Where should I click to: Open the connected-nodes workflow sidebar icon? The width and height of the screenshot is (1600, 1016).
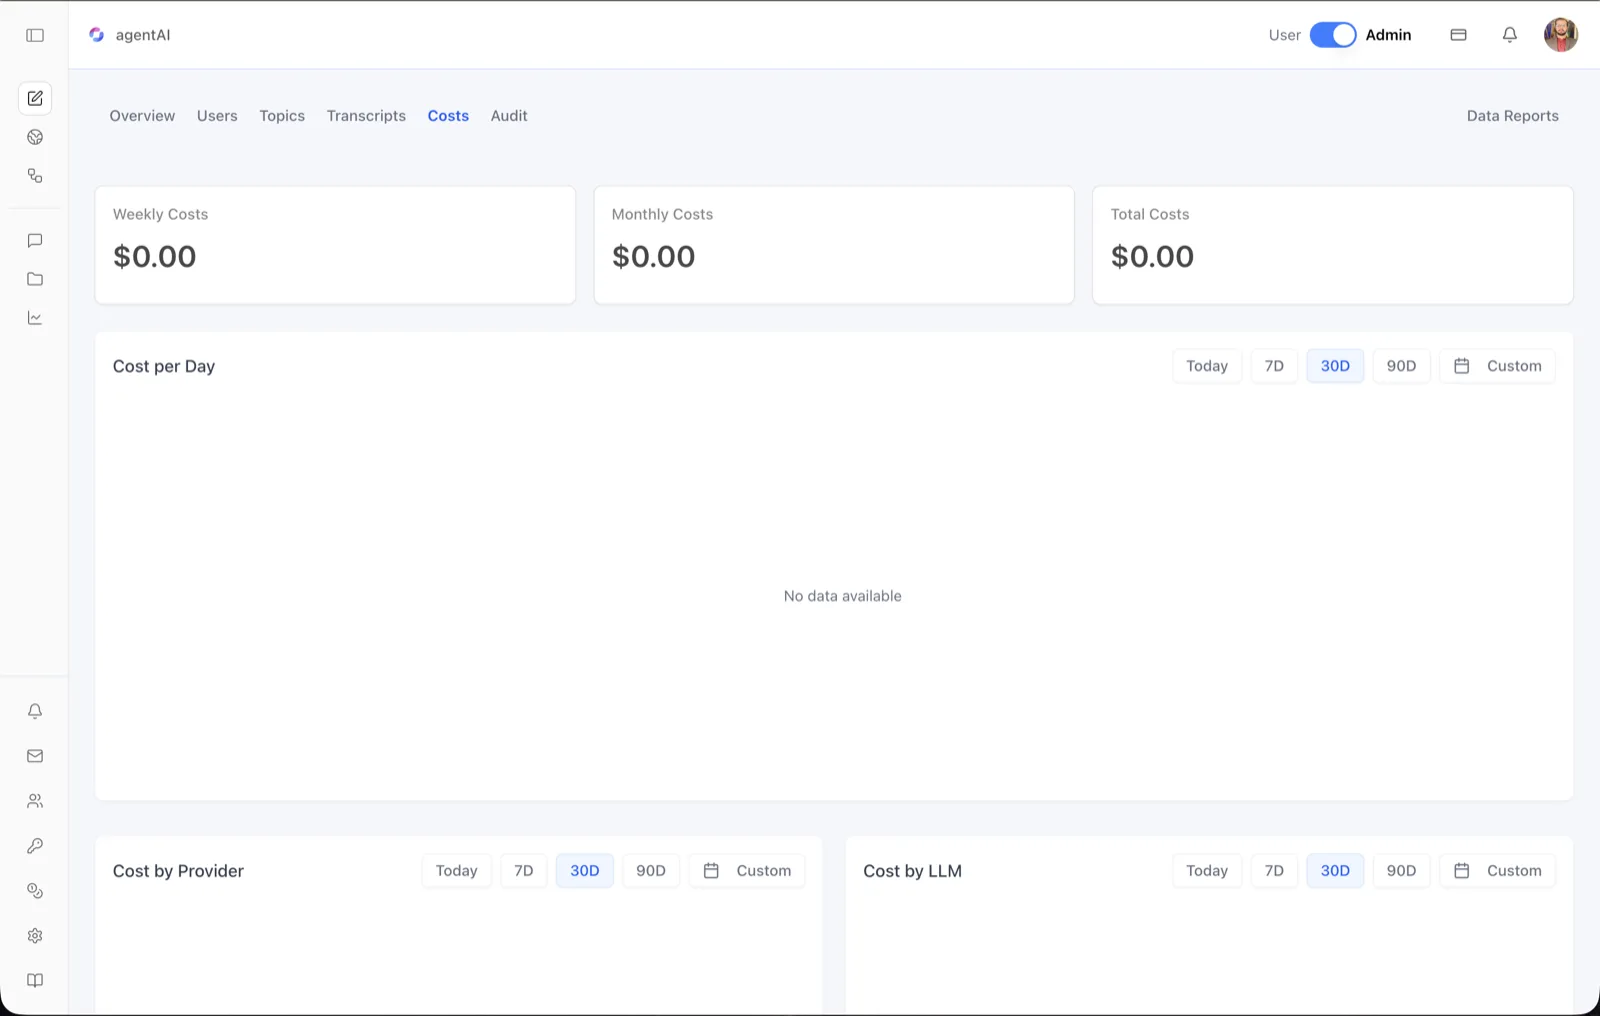coord(35,176)
